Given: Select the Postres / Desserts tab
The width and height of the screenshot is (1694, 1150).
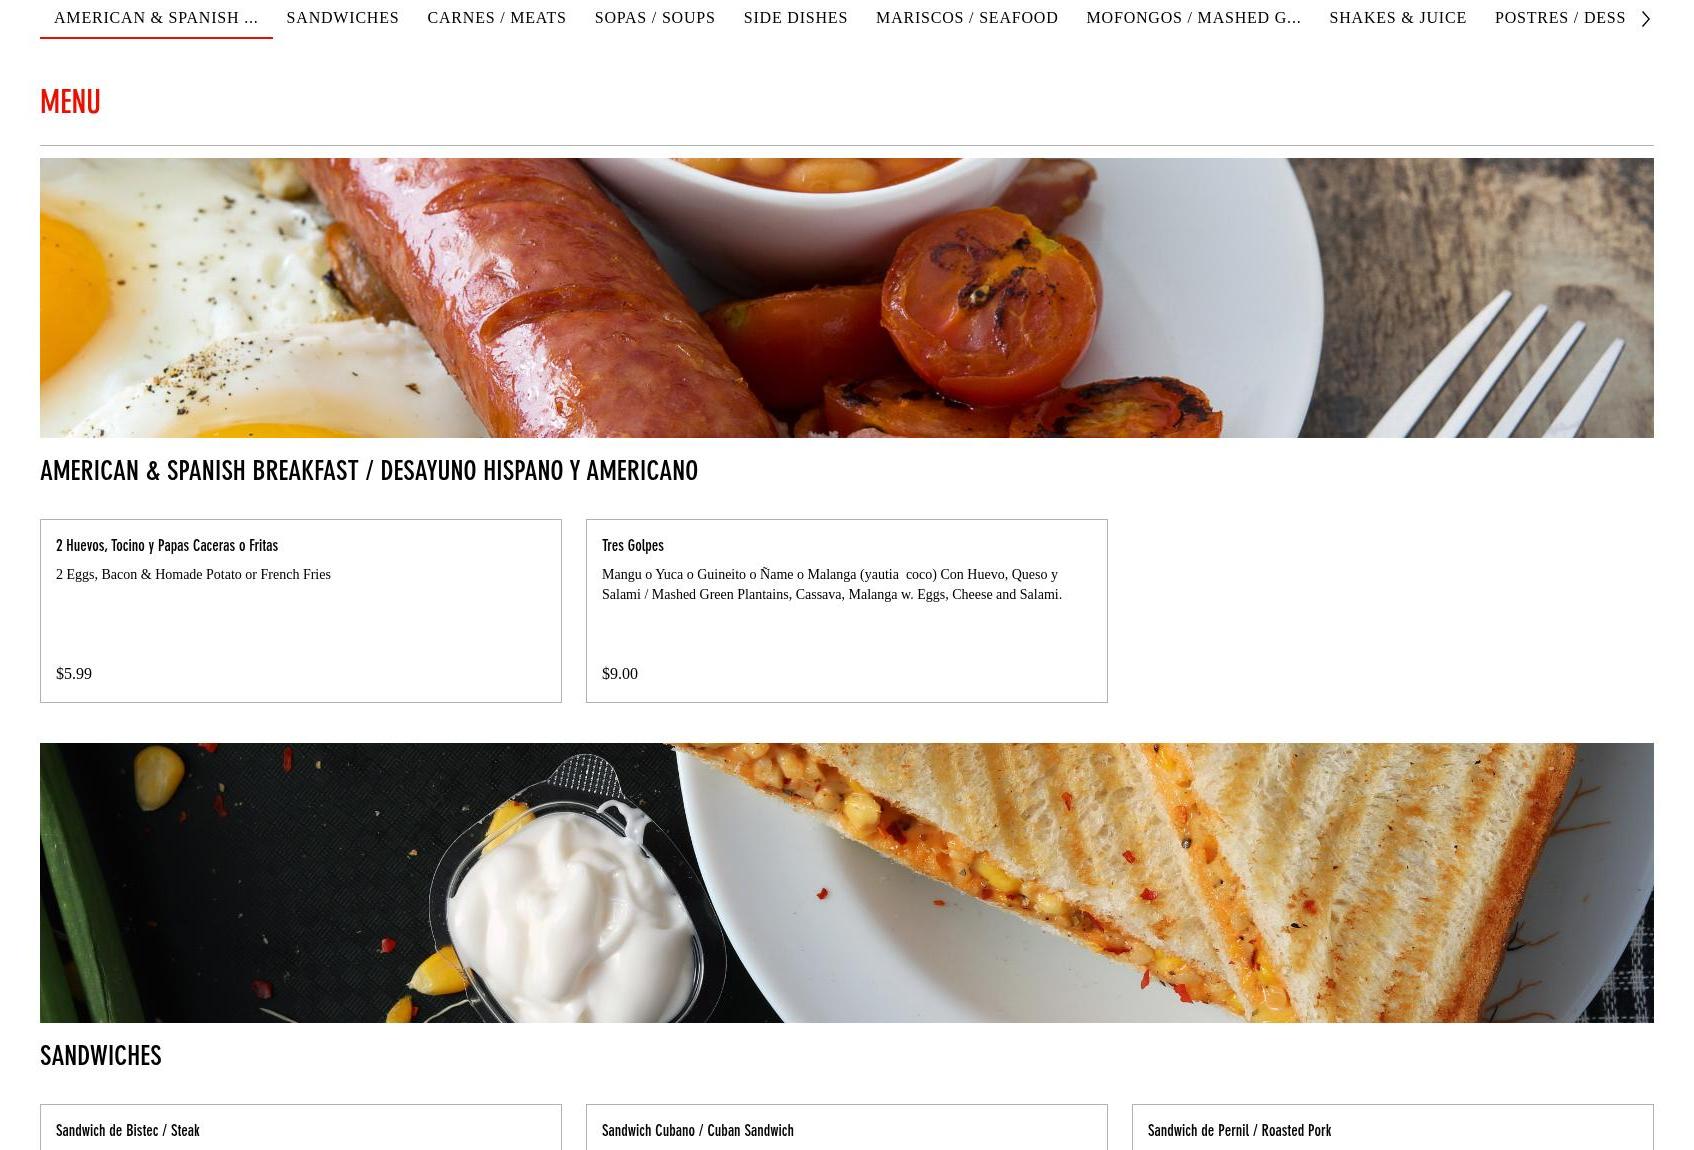Looking at the screenshot, I should coord(1559,18).
